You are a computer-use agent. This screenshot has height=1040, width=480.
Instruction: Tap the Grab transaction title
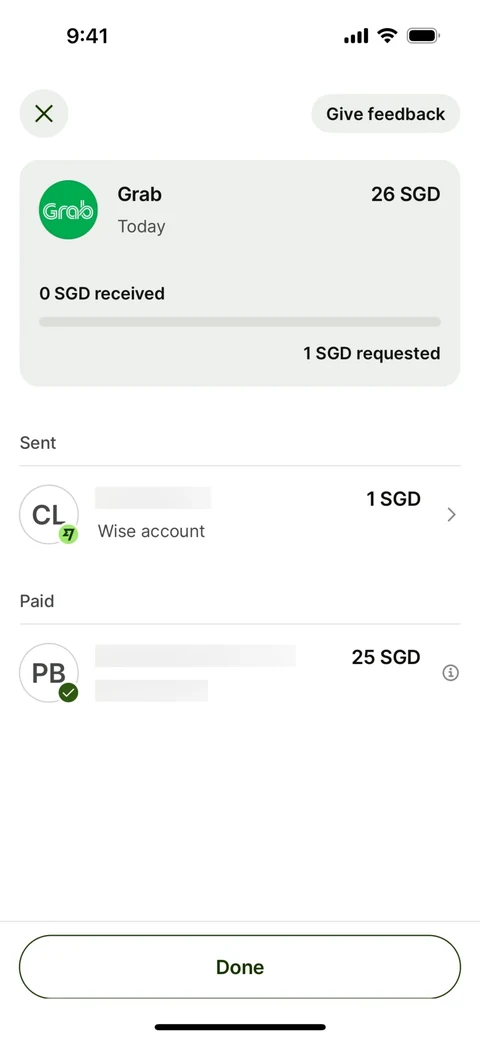point(139,194)
